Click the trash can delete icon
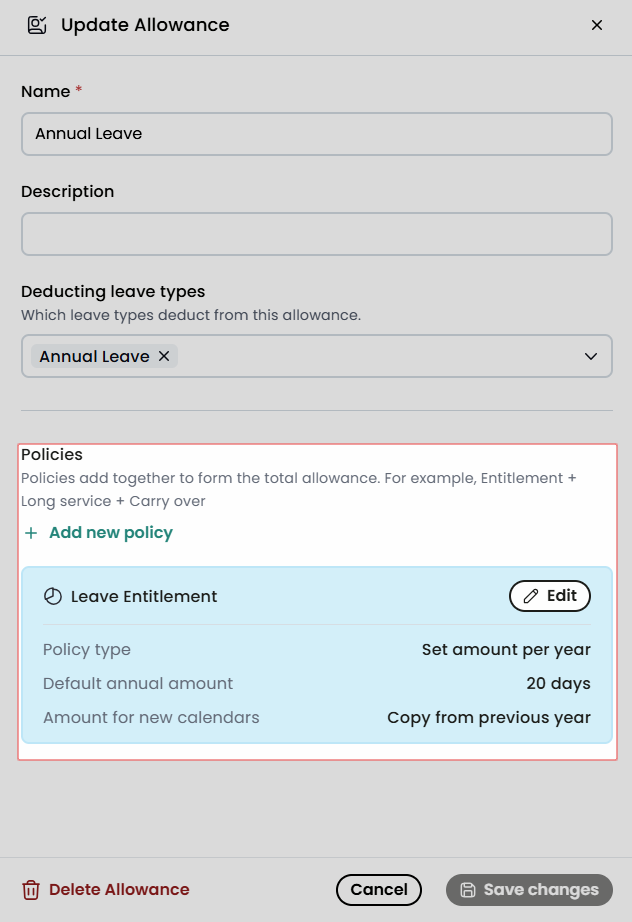This screenshot has height=922, width=632. pyautogui.click(x=31, y=890)
